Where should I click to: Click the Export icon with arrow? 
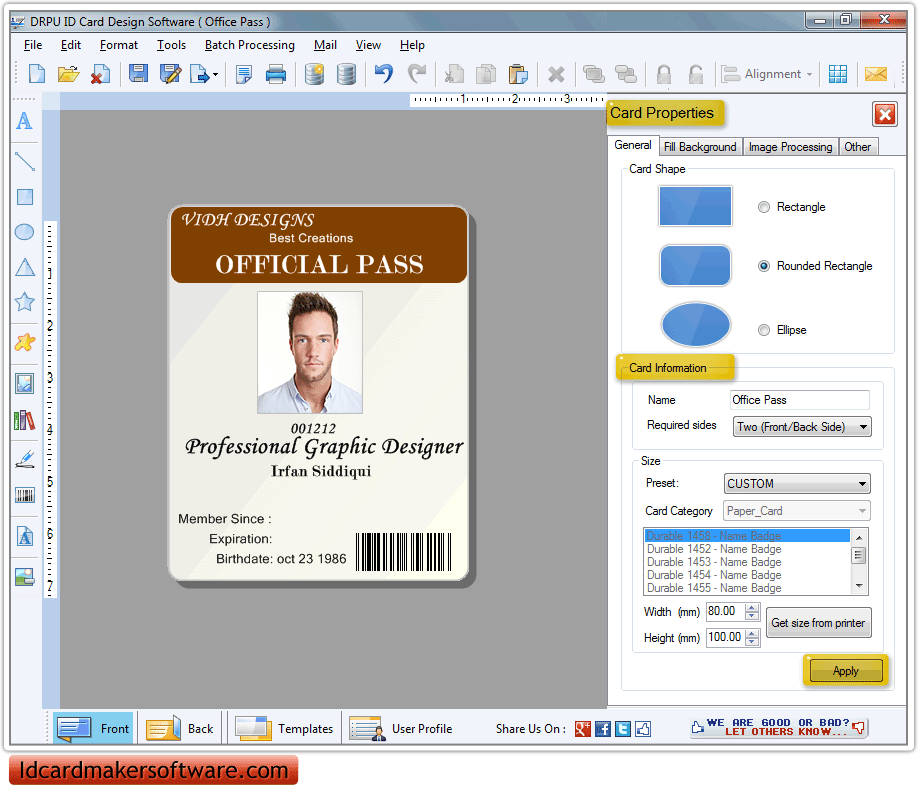(200, 74)
